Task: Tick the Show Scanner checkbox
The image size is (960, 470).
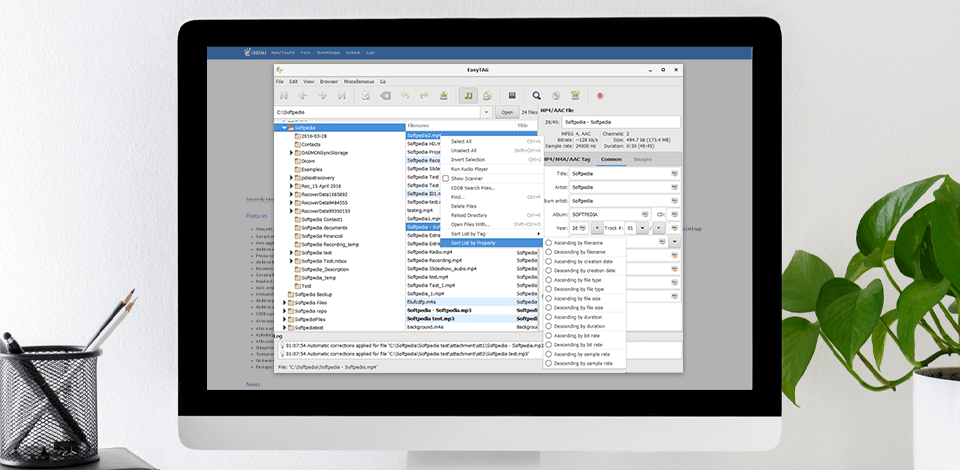Action: click(446, 179)
